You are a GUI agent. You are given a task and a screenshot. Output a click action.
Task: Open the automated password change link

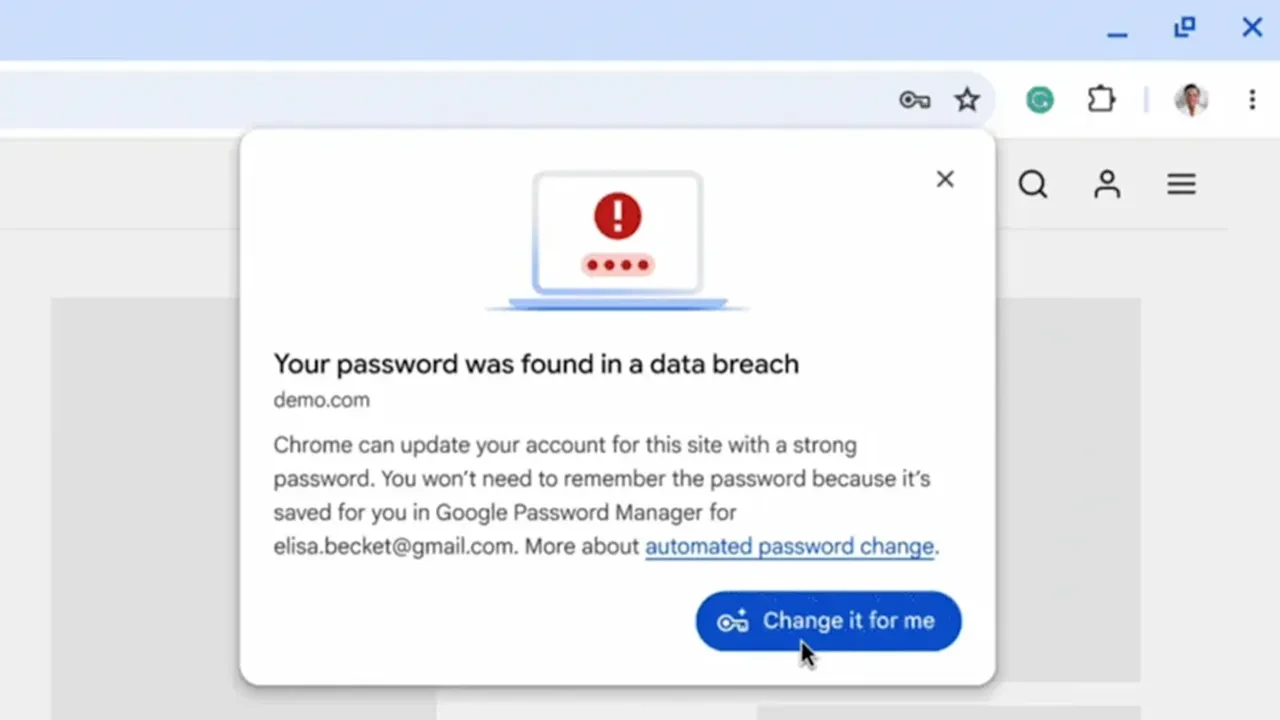790,546
